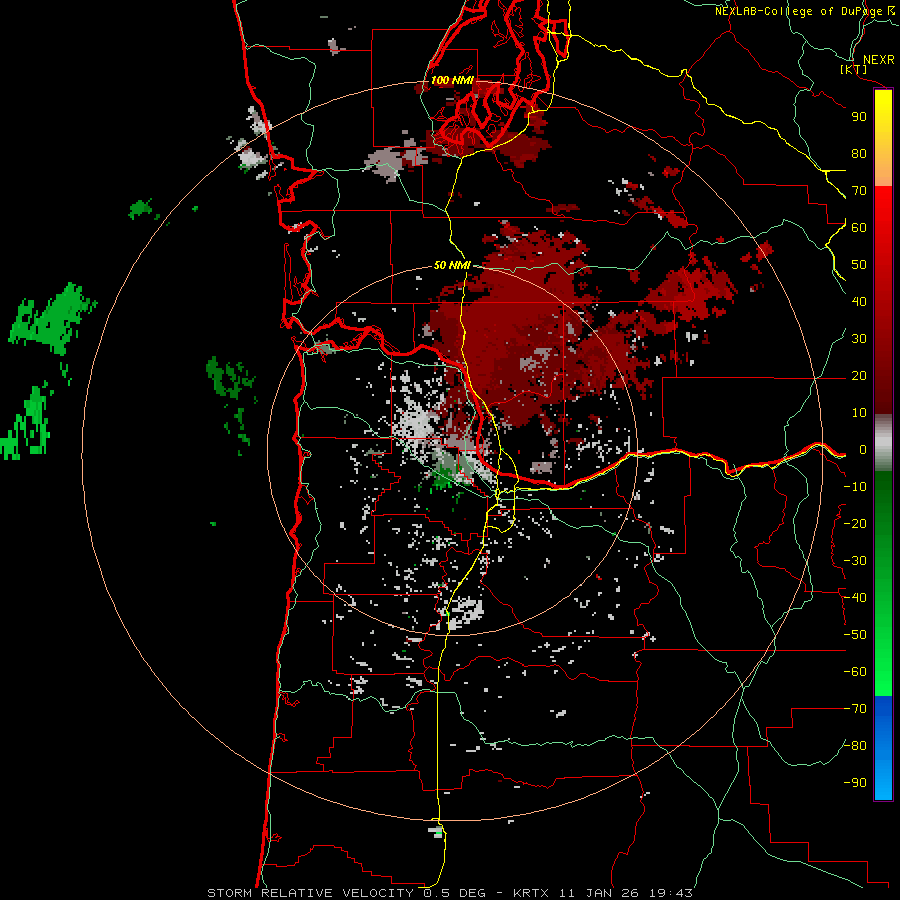
Task: Click the [KT] unit label
Action: 853,70
